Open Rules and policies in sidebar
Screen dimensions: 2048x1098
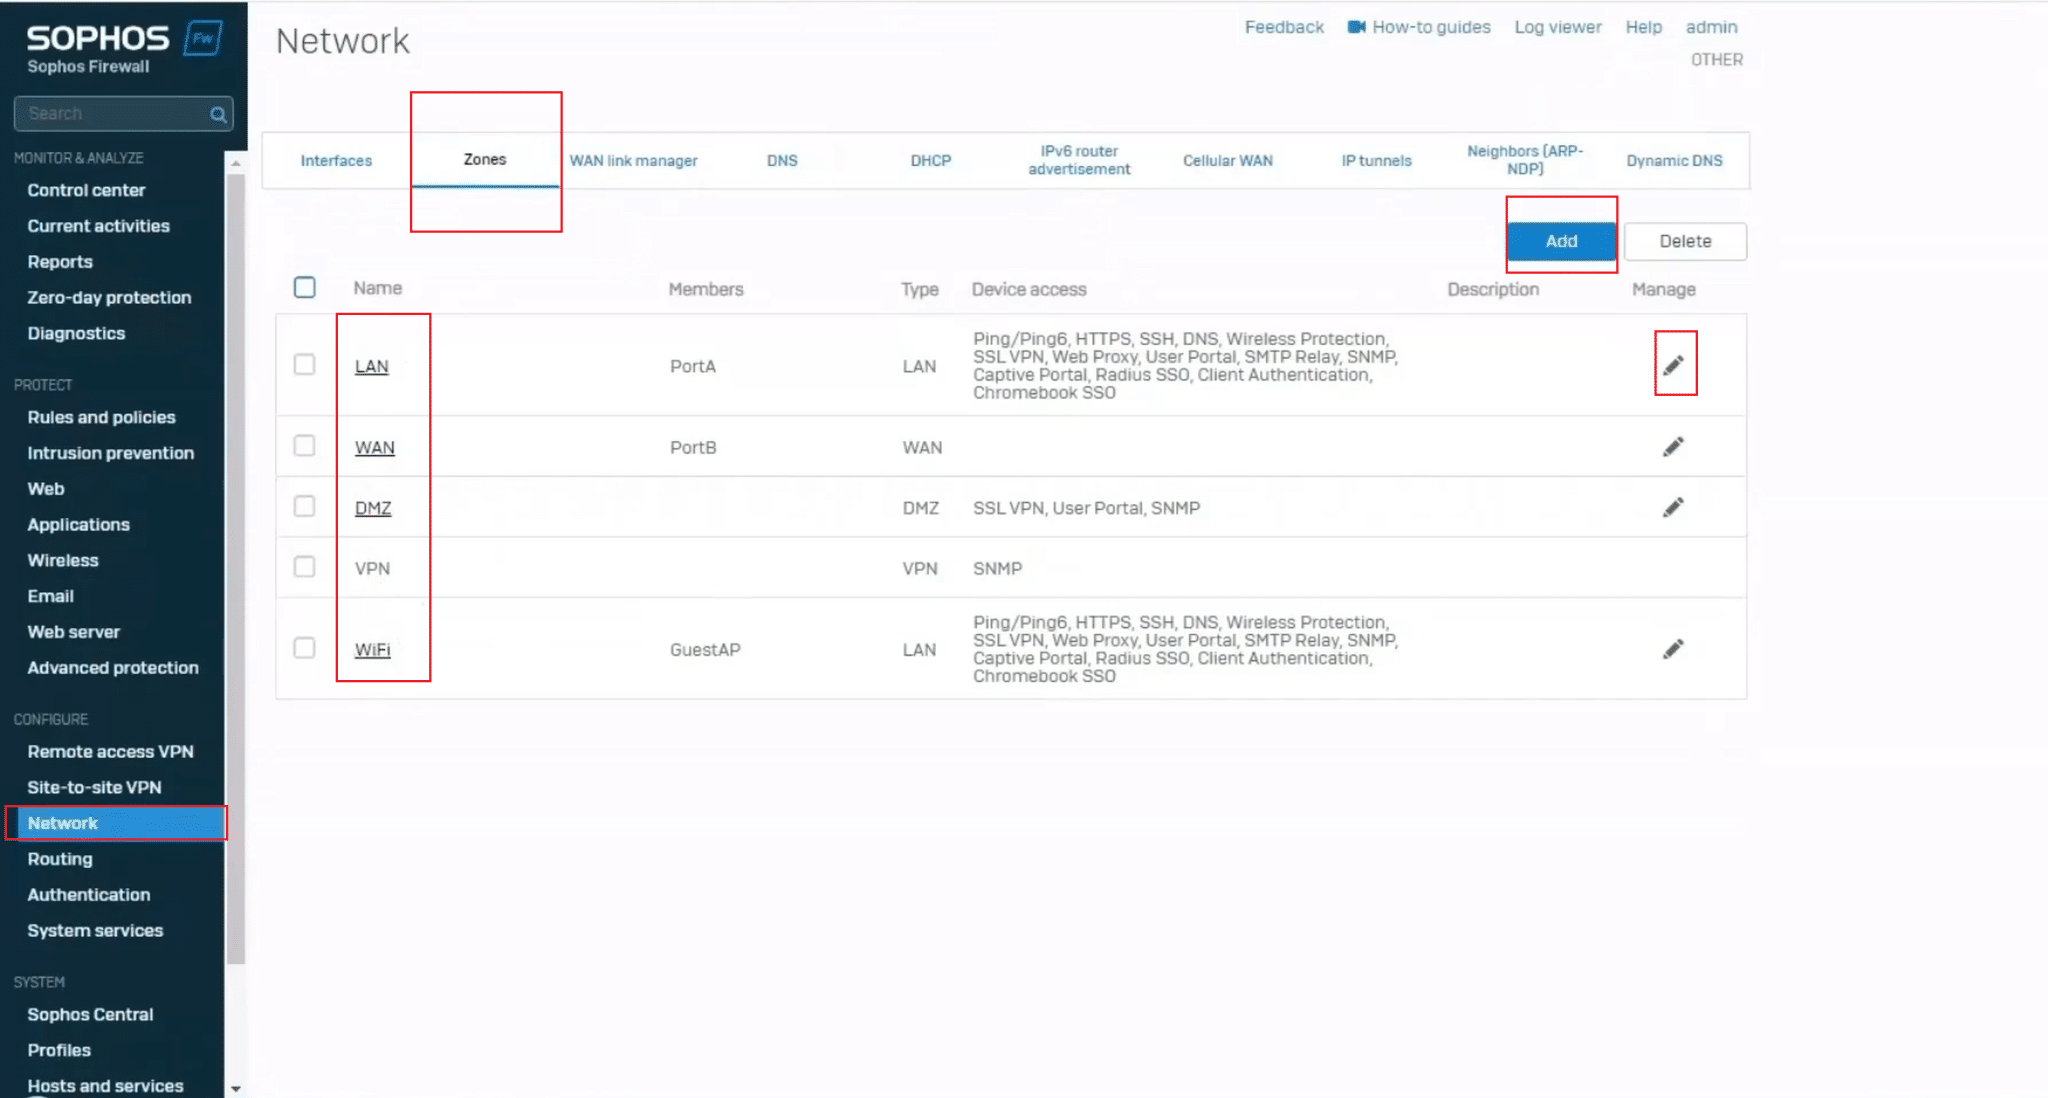101,417
